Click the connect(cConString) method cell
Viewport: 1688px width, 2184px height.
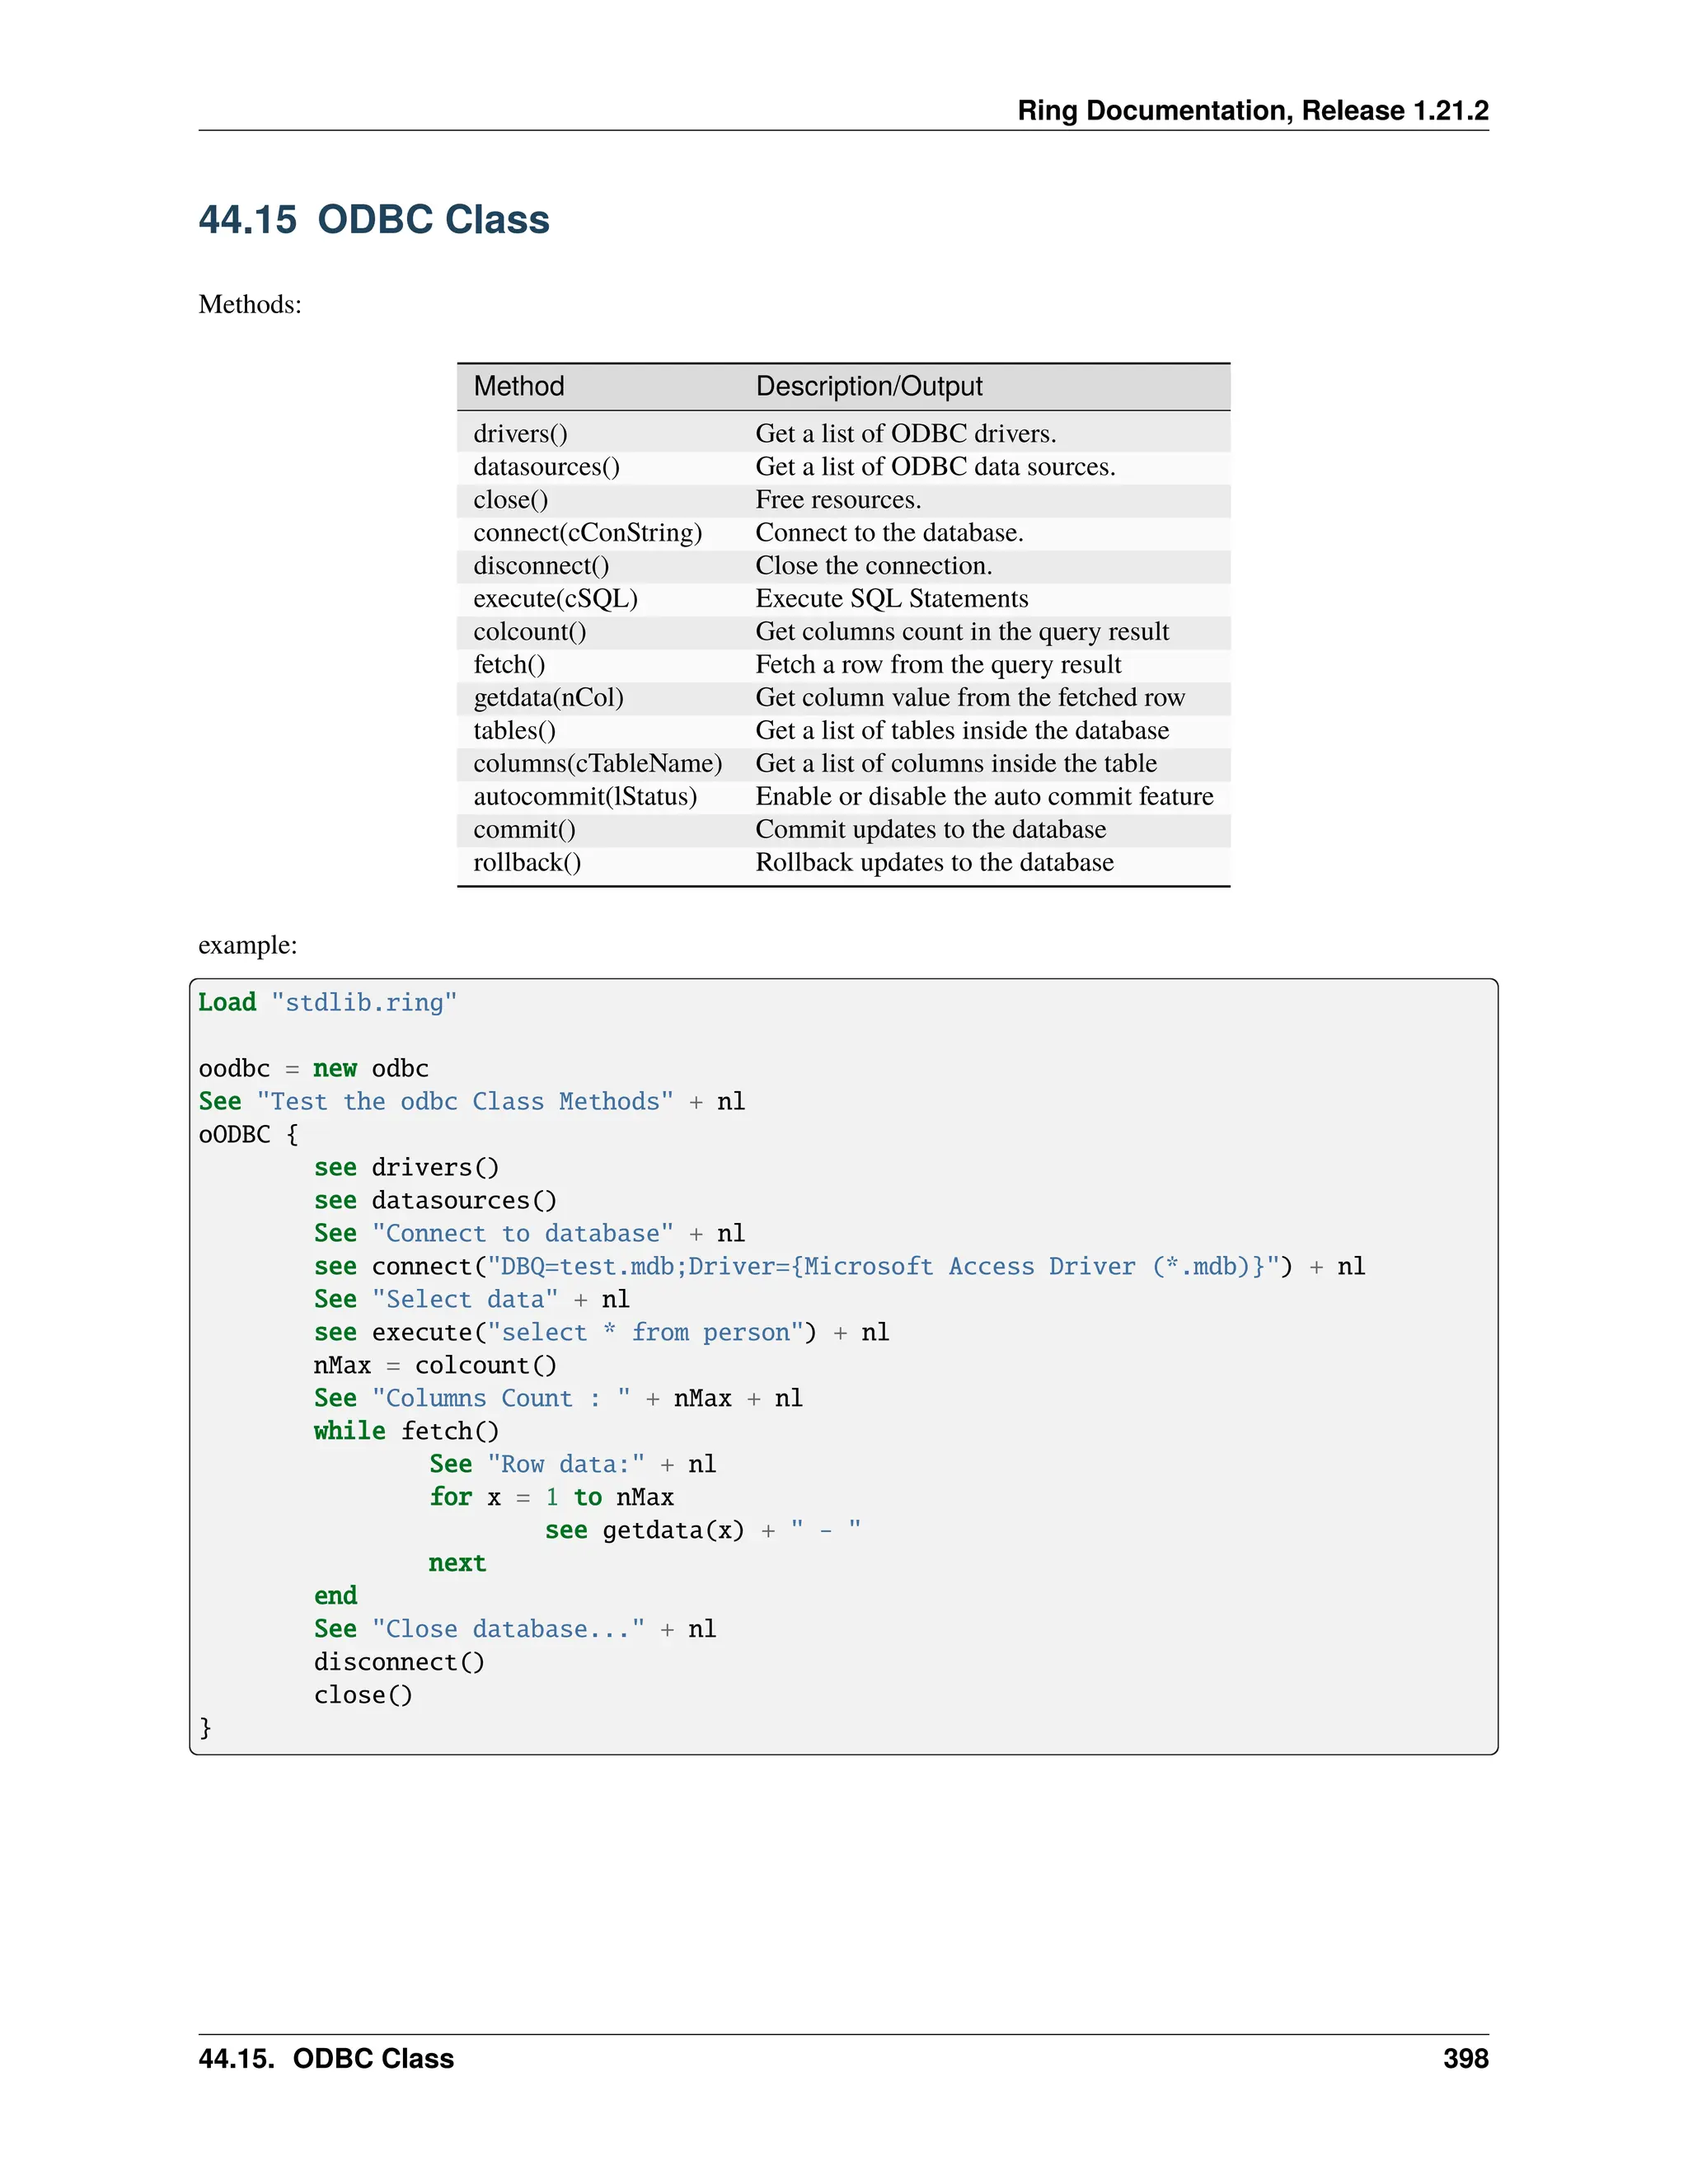coord(587,533)
